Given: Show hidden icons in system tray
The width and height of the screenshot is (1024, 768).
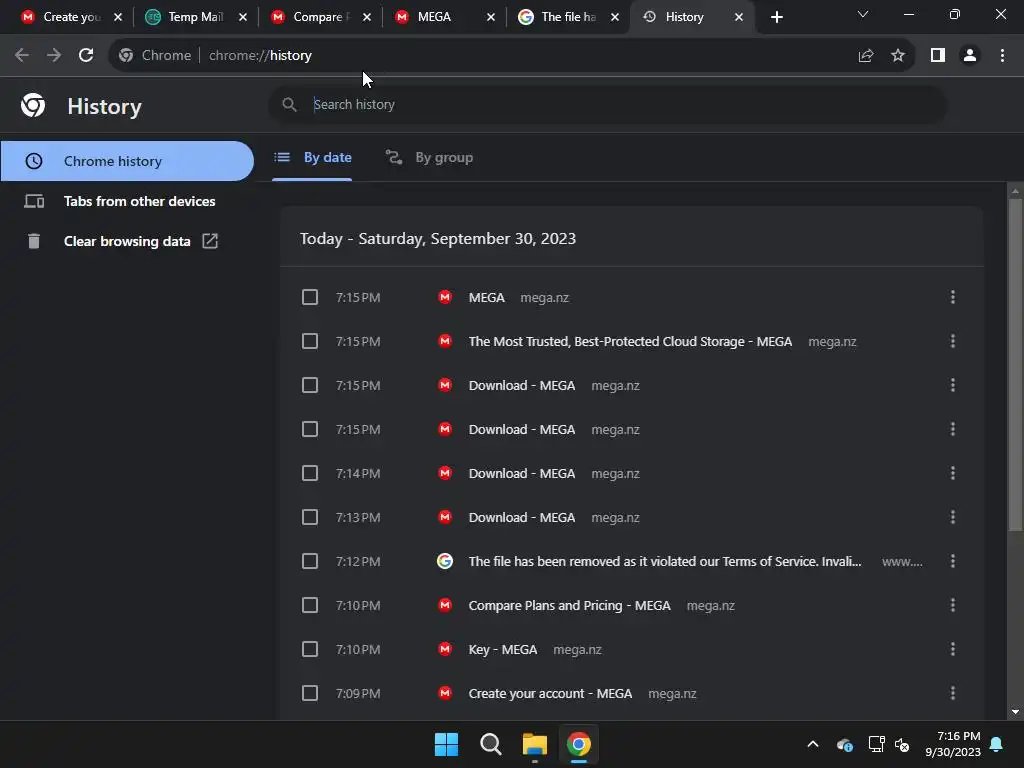Looking at the screenshot, I should (813, 744).
